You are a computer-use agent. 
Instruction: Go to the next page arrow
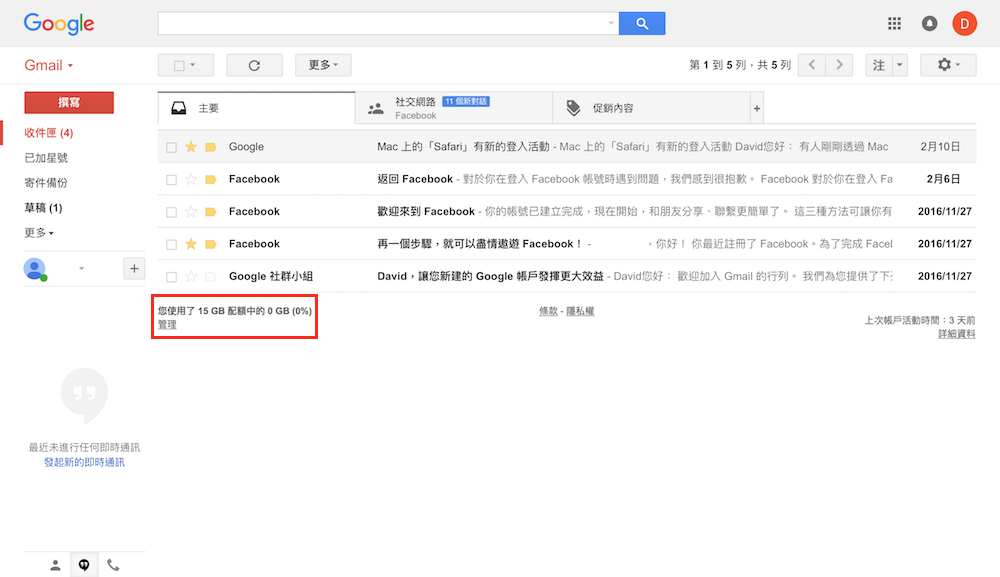tap(839, 65)
